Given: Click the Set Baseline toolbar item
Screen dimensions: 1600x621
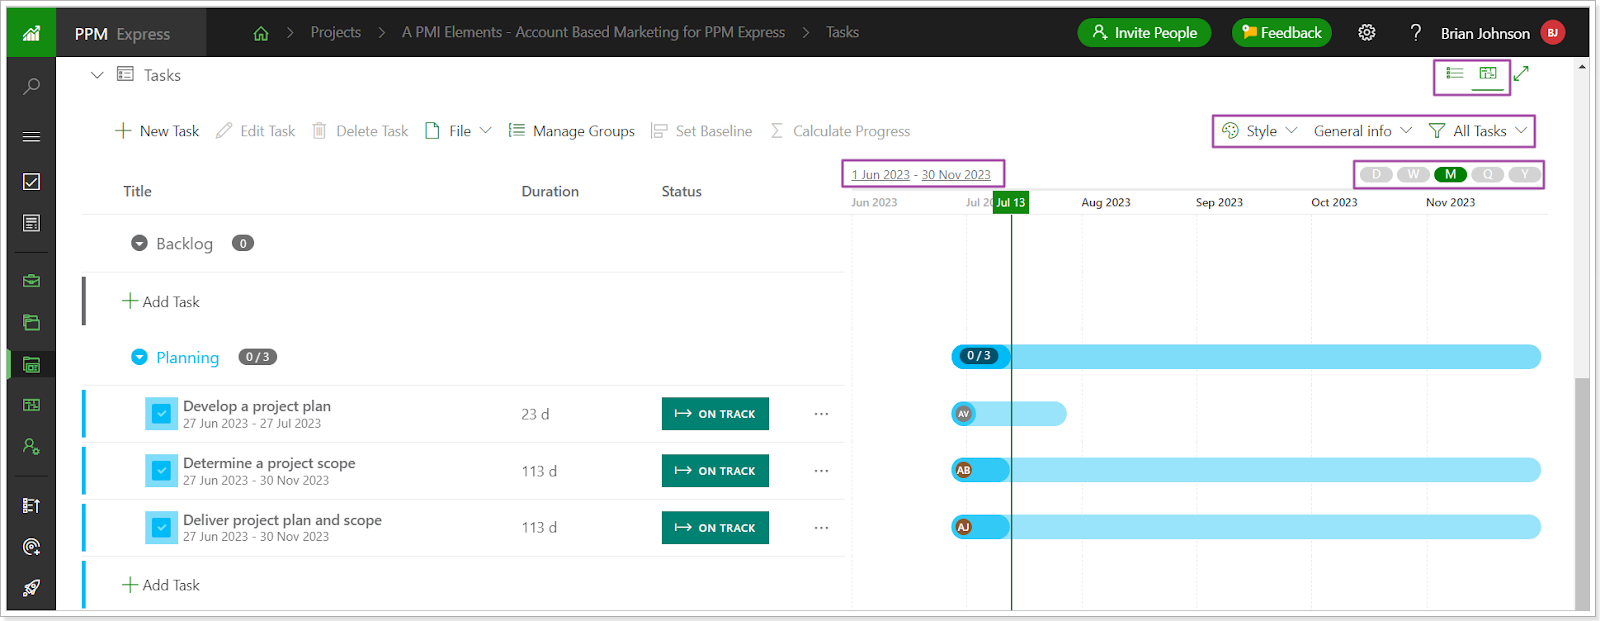Looking at the screenshot, I should pos(701,131).
